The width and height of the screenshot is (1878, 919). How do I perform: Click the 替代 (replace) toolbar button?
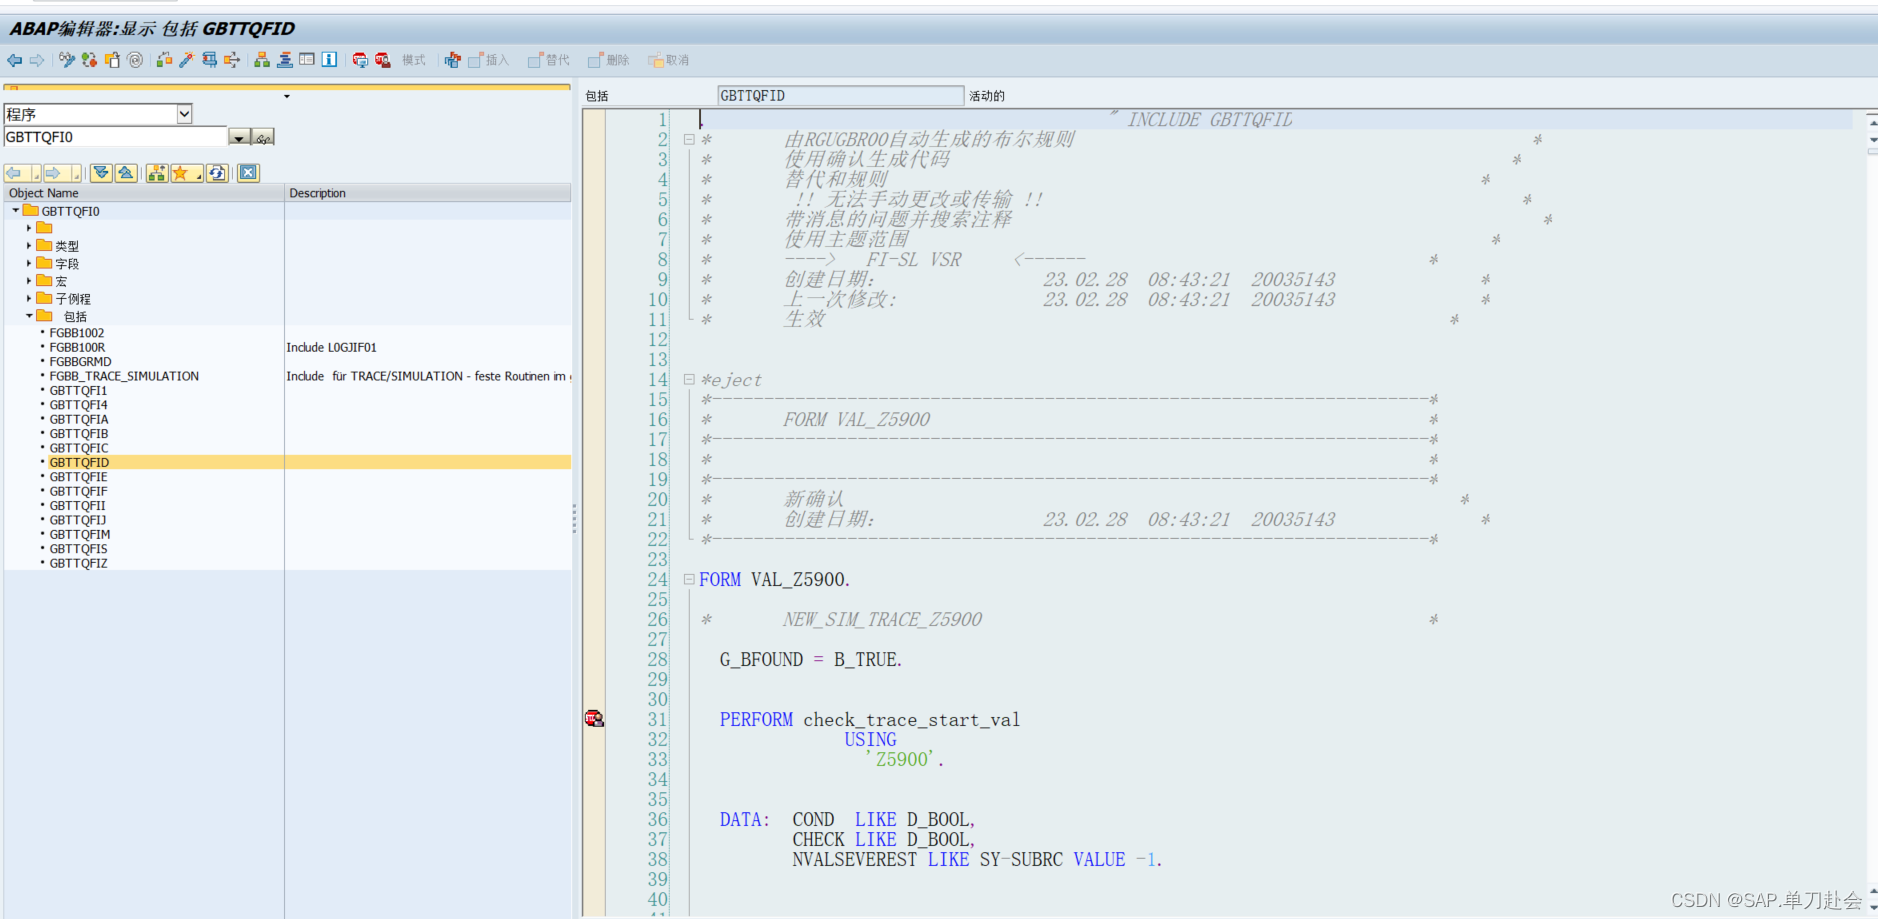[549, 60]
